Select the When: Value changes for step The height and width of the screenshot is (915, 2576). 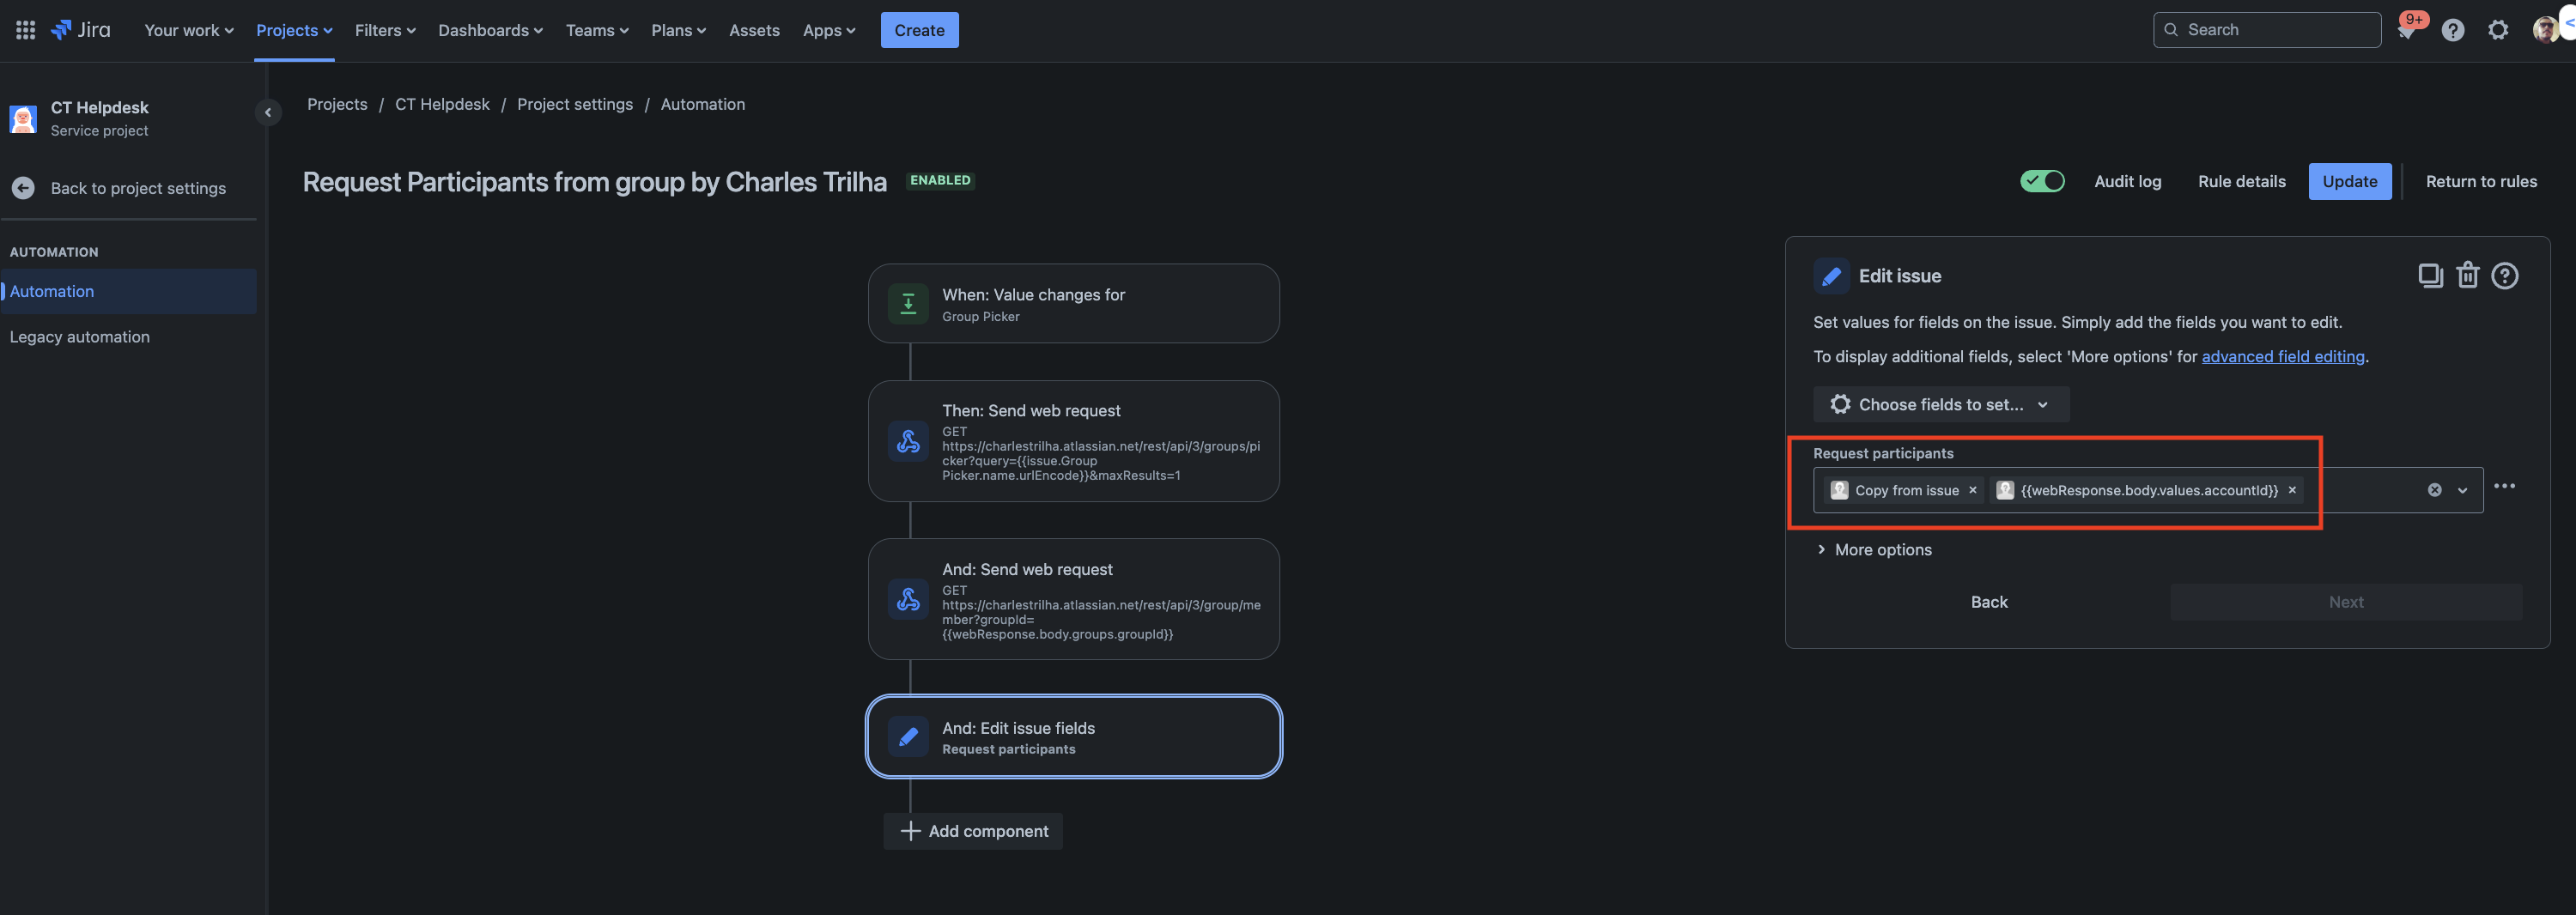[x=1073, y=304]
